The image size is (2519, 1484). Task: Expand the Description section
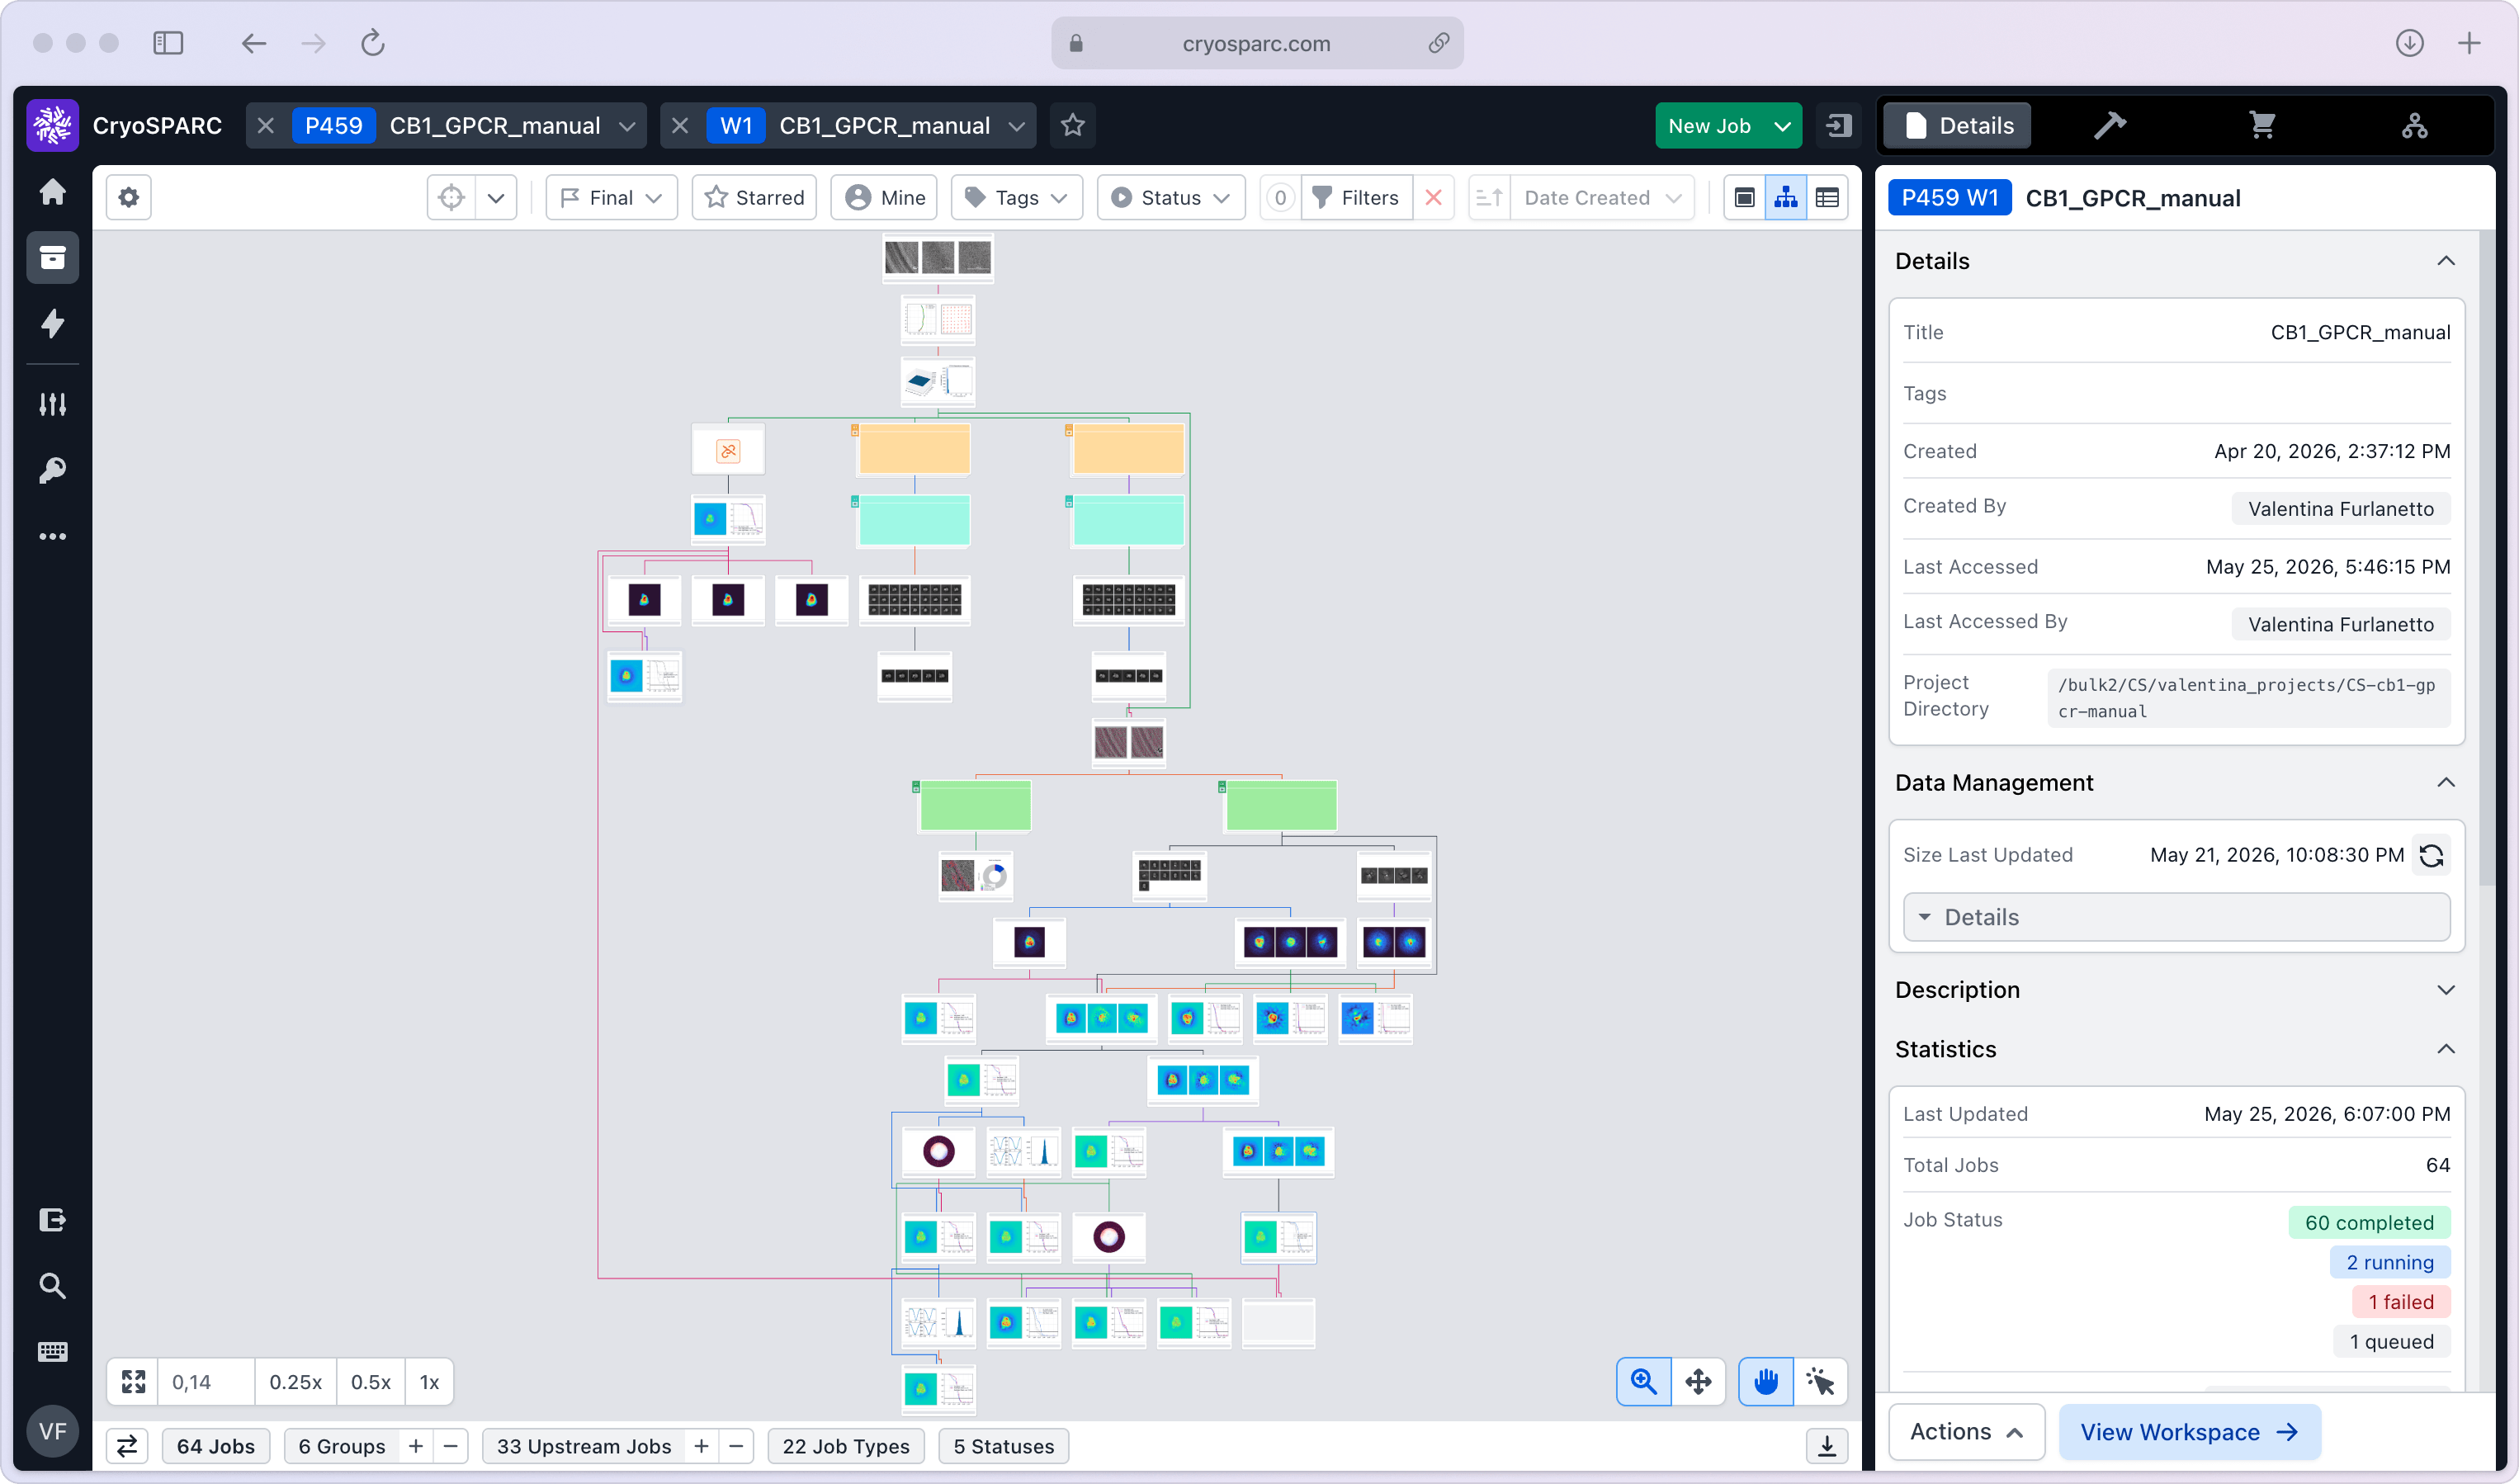pos(2445,989)
